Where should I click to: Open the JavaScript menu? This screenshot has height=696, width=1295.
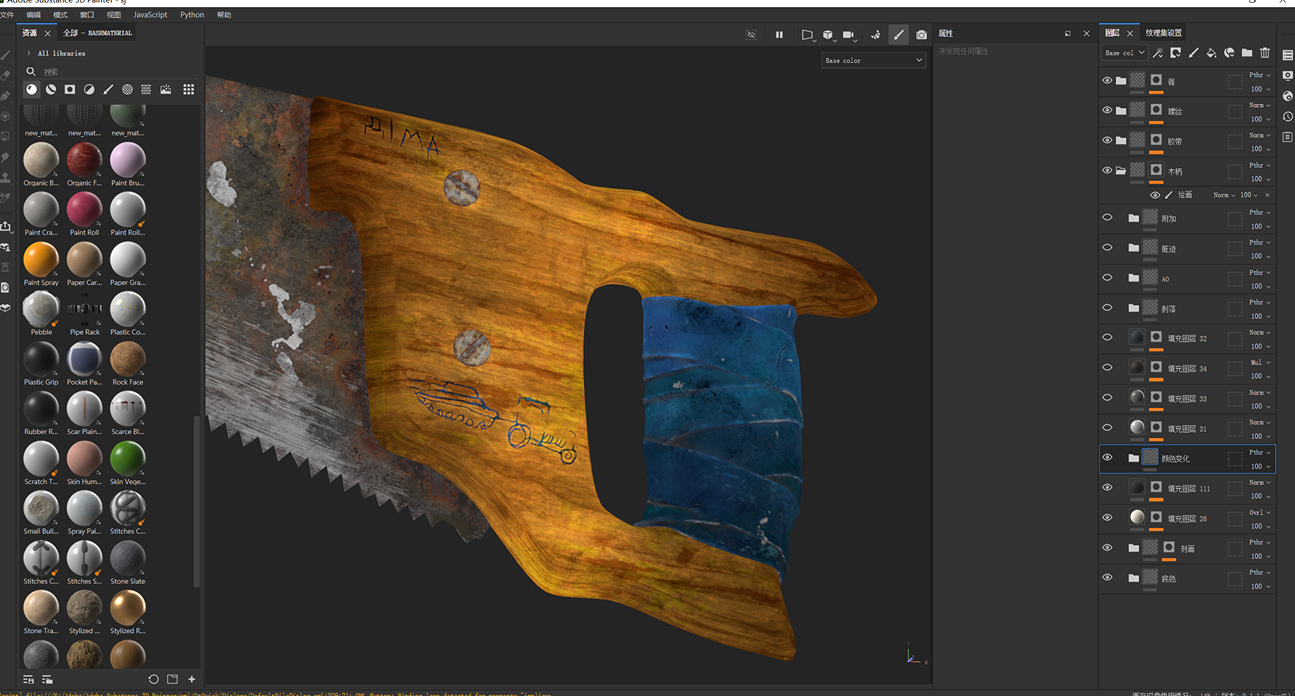150,15
